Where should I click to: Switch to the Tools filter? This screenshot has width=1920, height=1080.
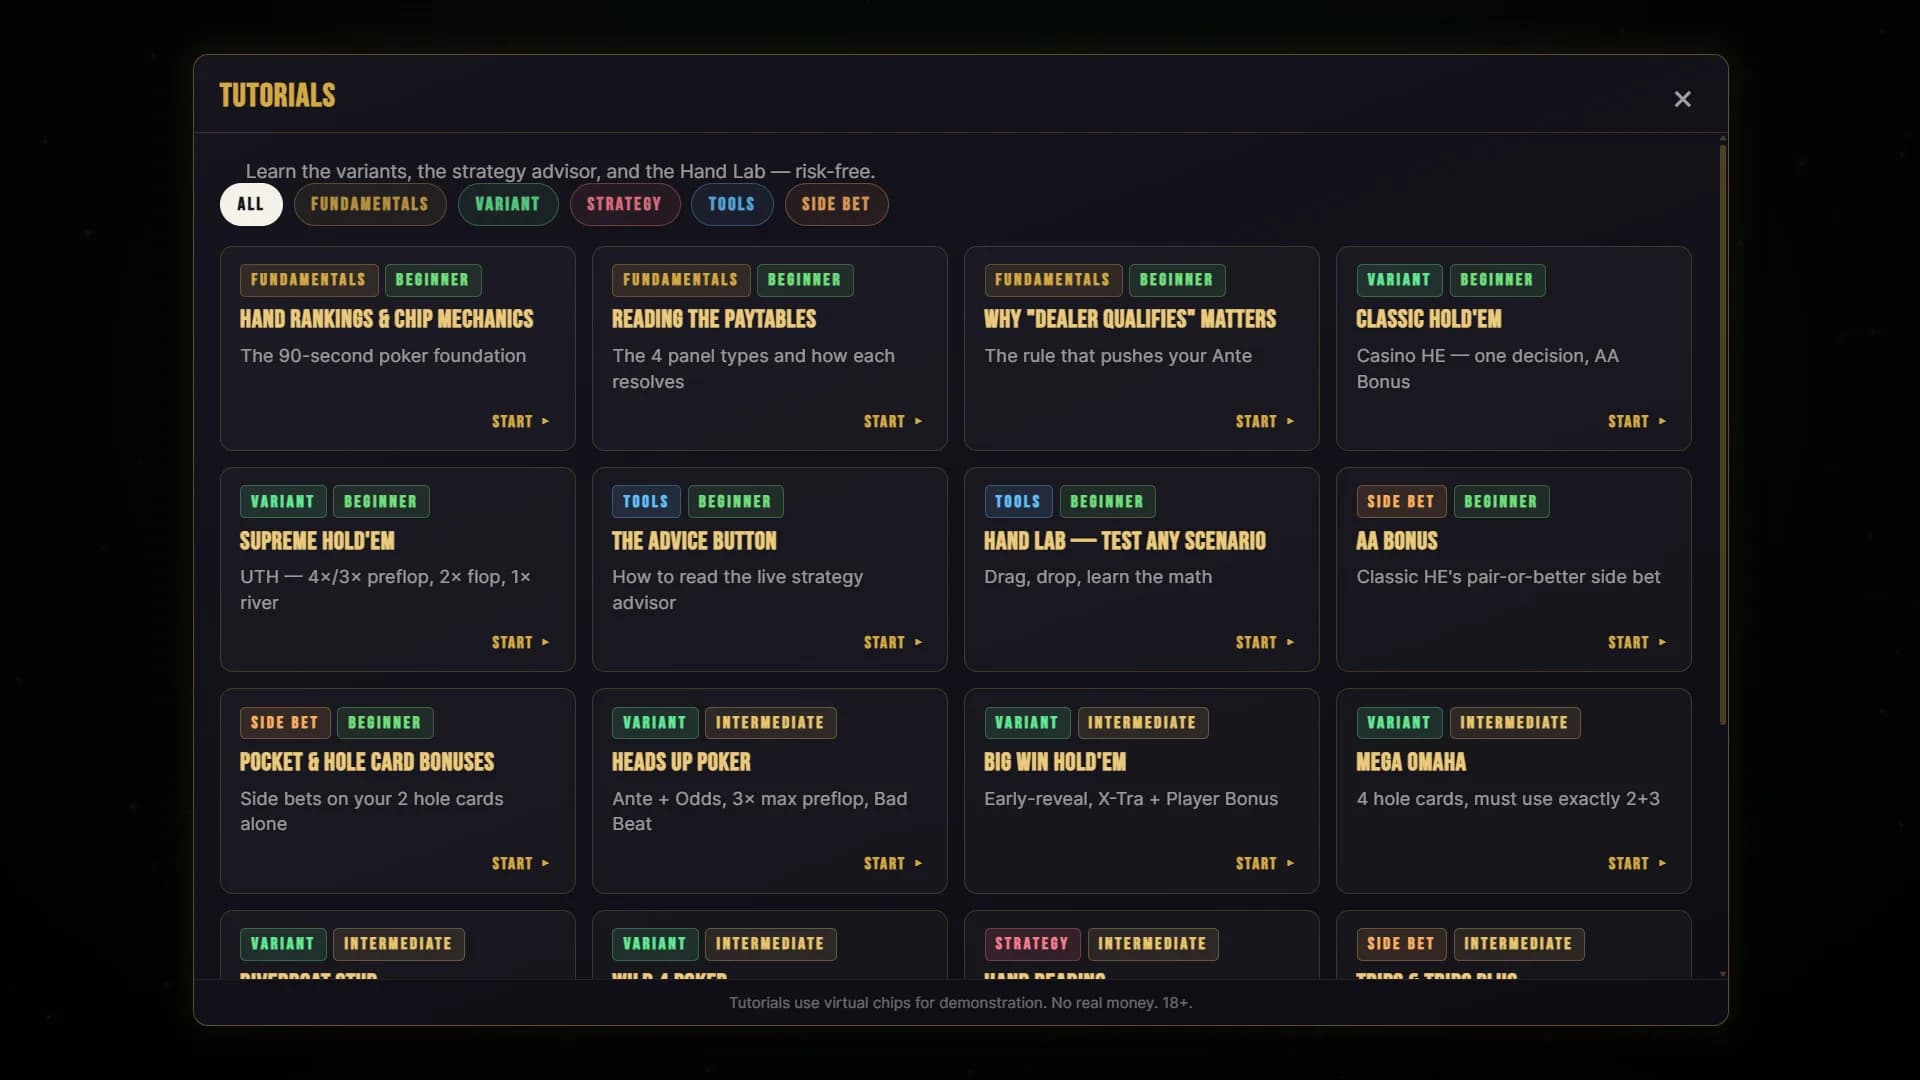coord(732,204)
